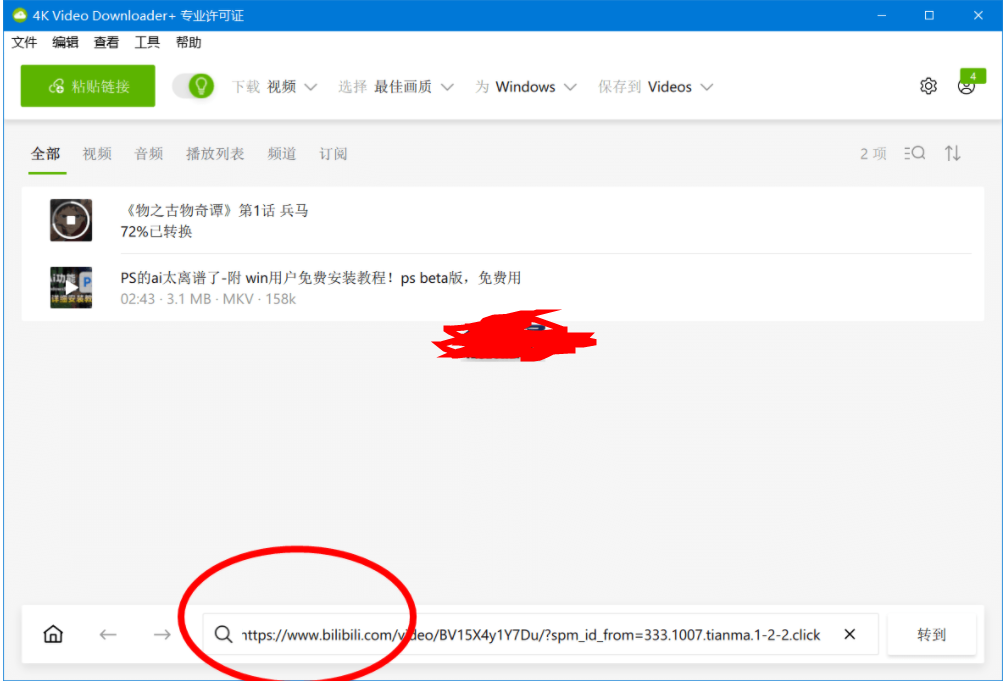Screen dimensions: 1008x681
Task: Open settings via the gear icon
Action: (928, 86)
